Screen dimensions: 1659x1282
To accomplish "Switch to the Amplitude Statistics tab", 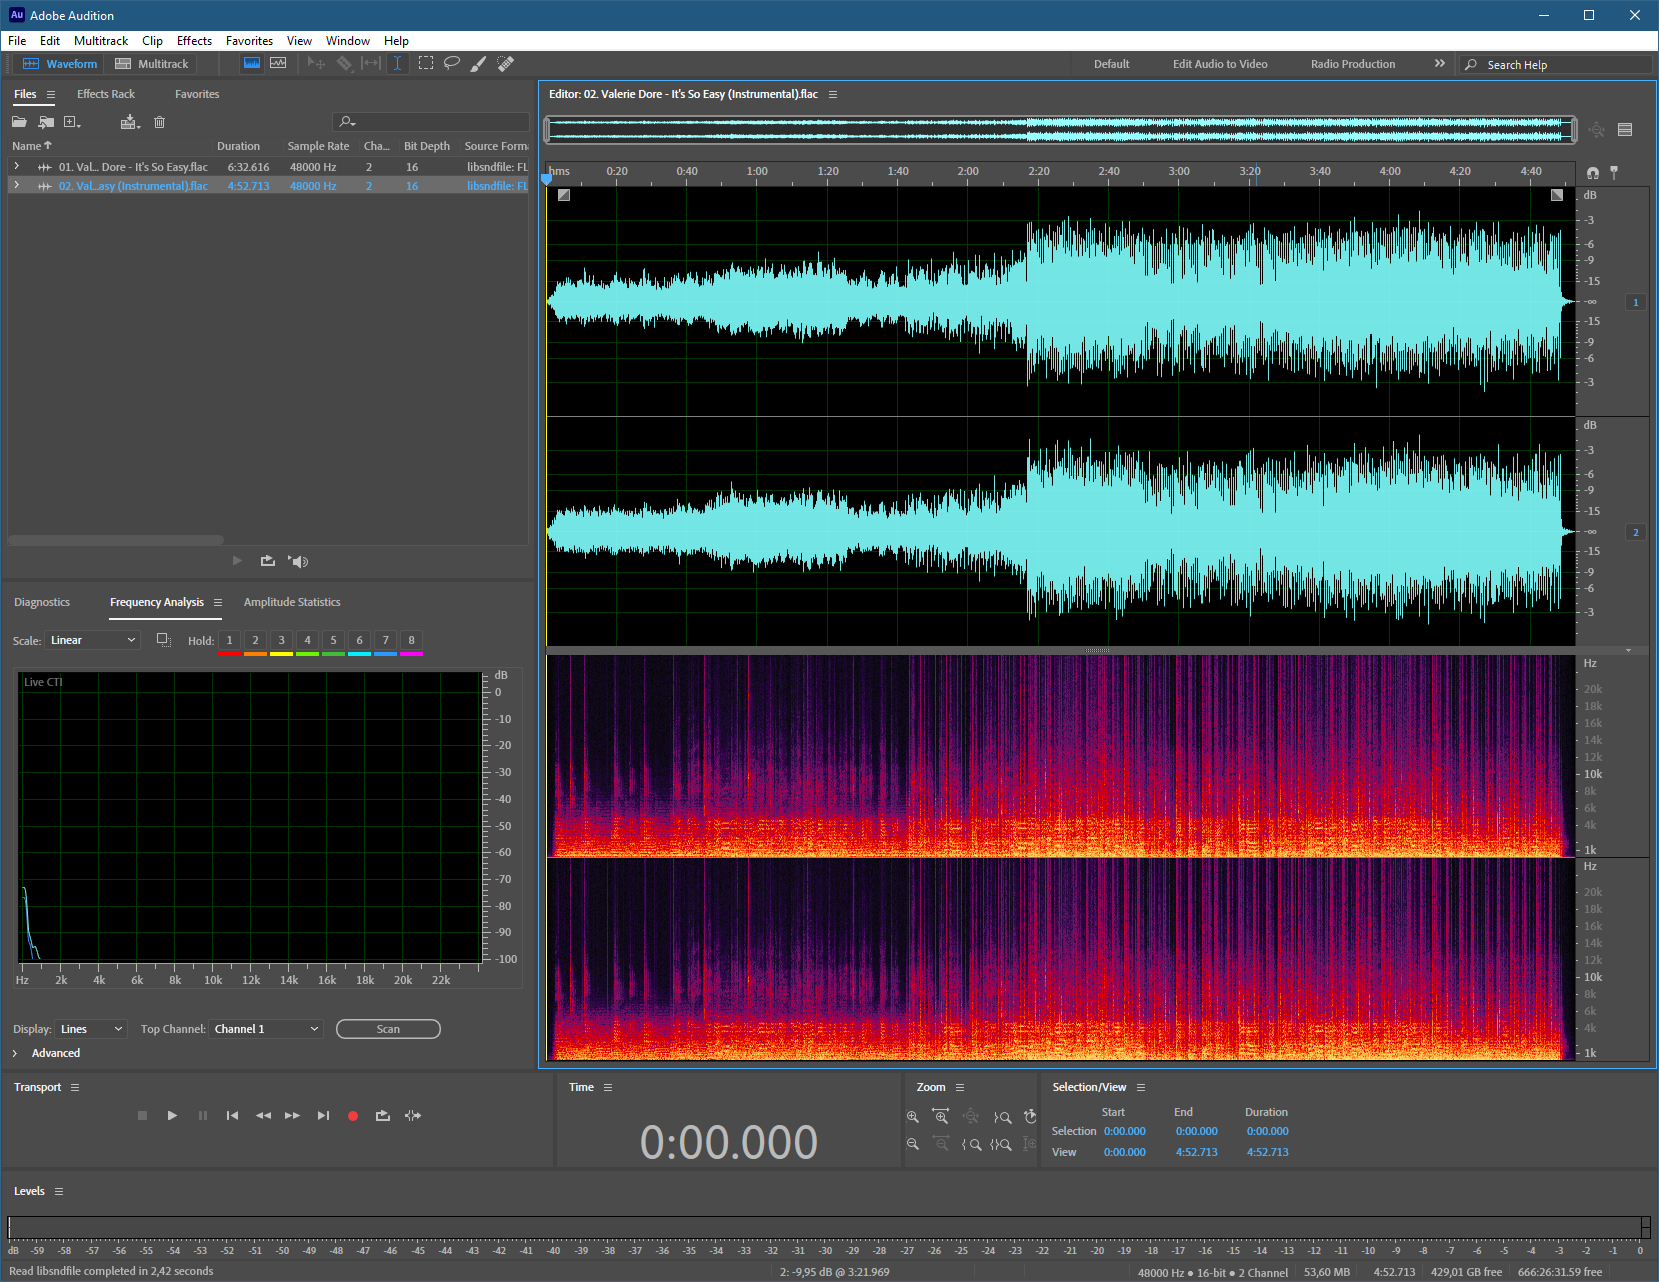I will click(292, 602).
